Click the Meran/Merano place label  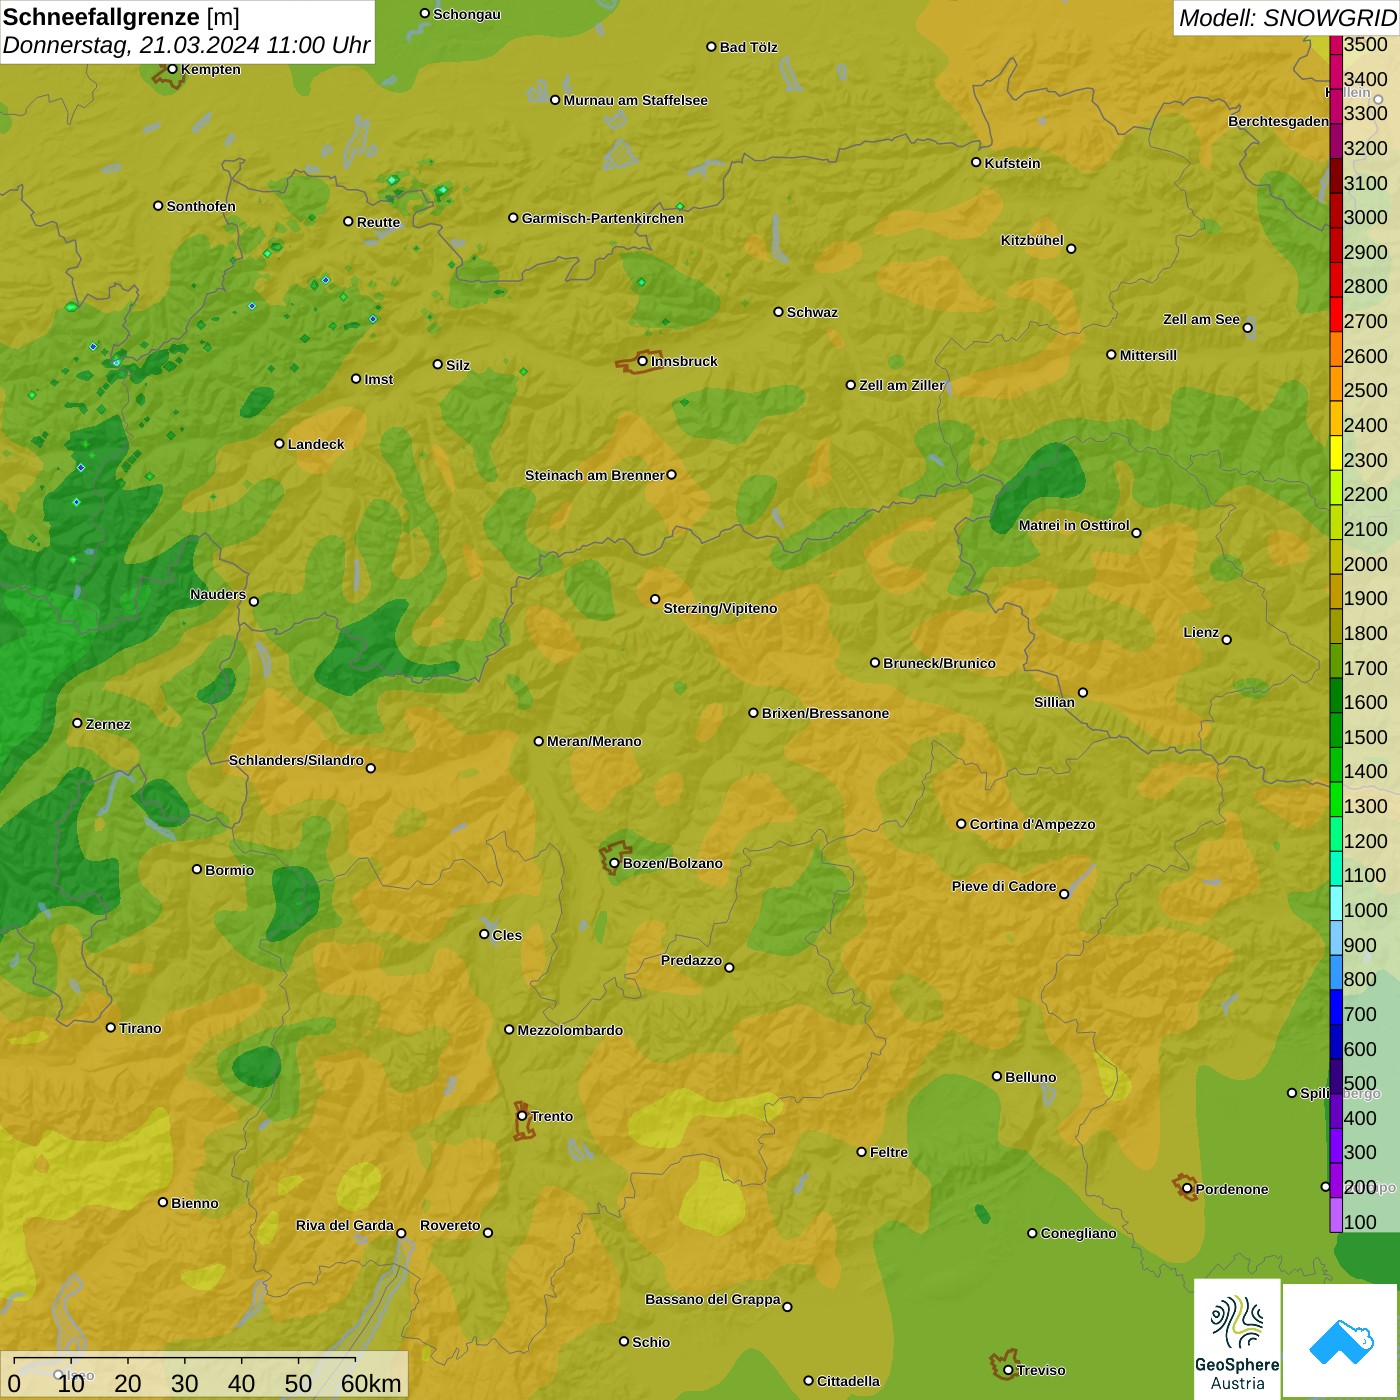click(594, 741)
